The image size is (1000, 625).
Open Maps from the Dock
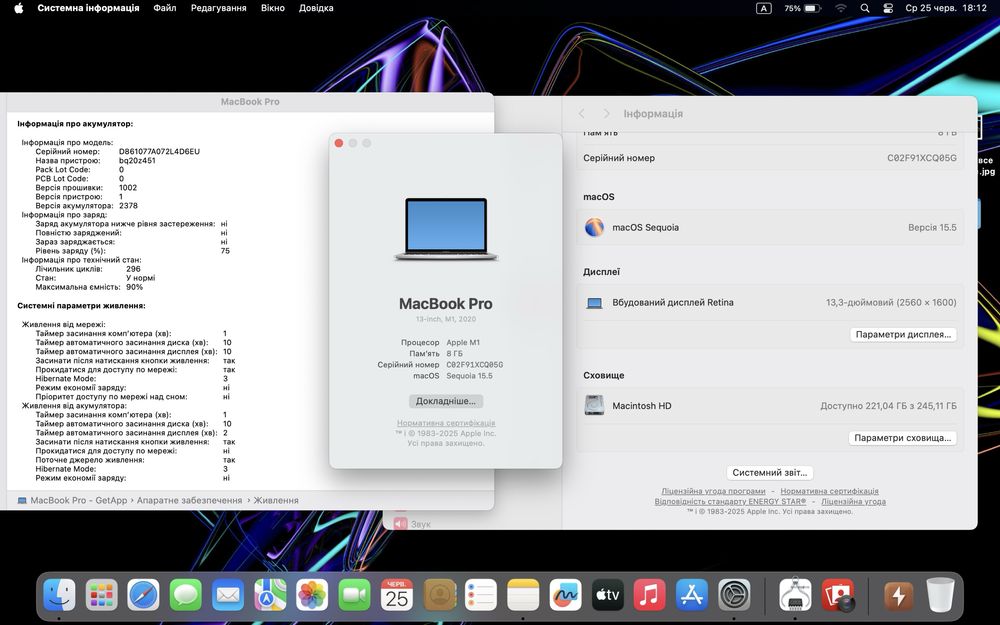[x=270, y=596]
